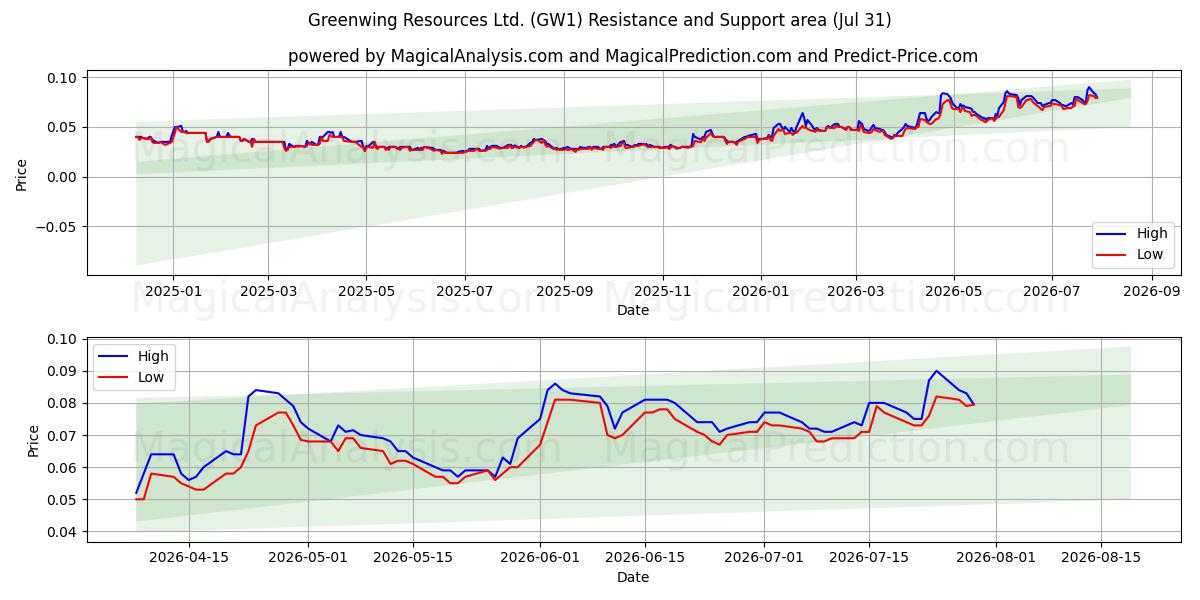1200x600 pixels.
Task: Click the 'Price' axis label of the top chart
Action: coord(22,174)
